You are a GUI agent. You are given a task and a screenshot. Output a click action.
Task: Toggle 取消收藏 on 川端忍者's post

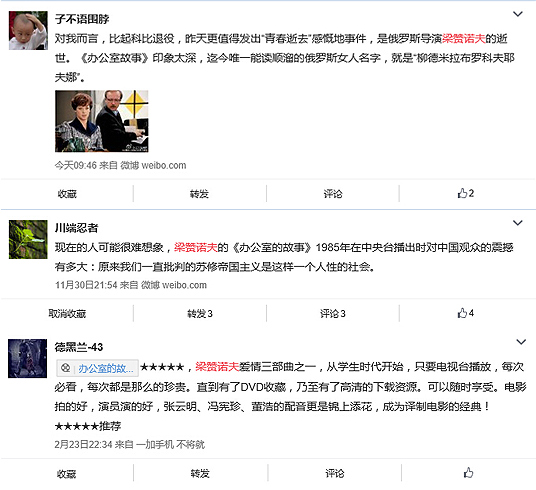[67, 314]
